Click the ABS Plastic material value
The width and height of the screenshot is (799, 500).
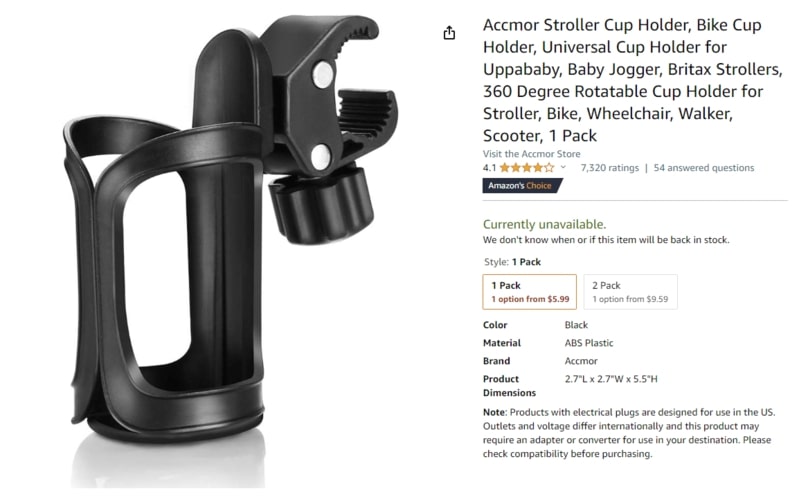pos(589,343)
